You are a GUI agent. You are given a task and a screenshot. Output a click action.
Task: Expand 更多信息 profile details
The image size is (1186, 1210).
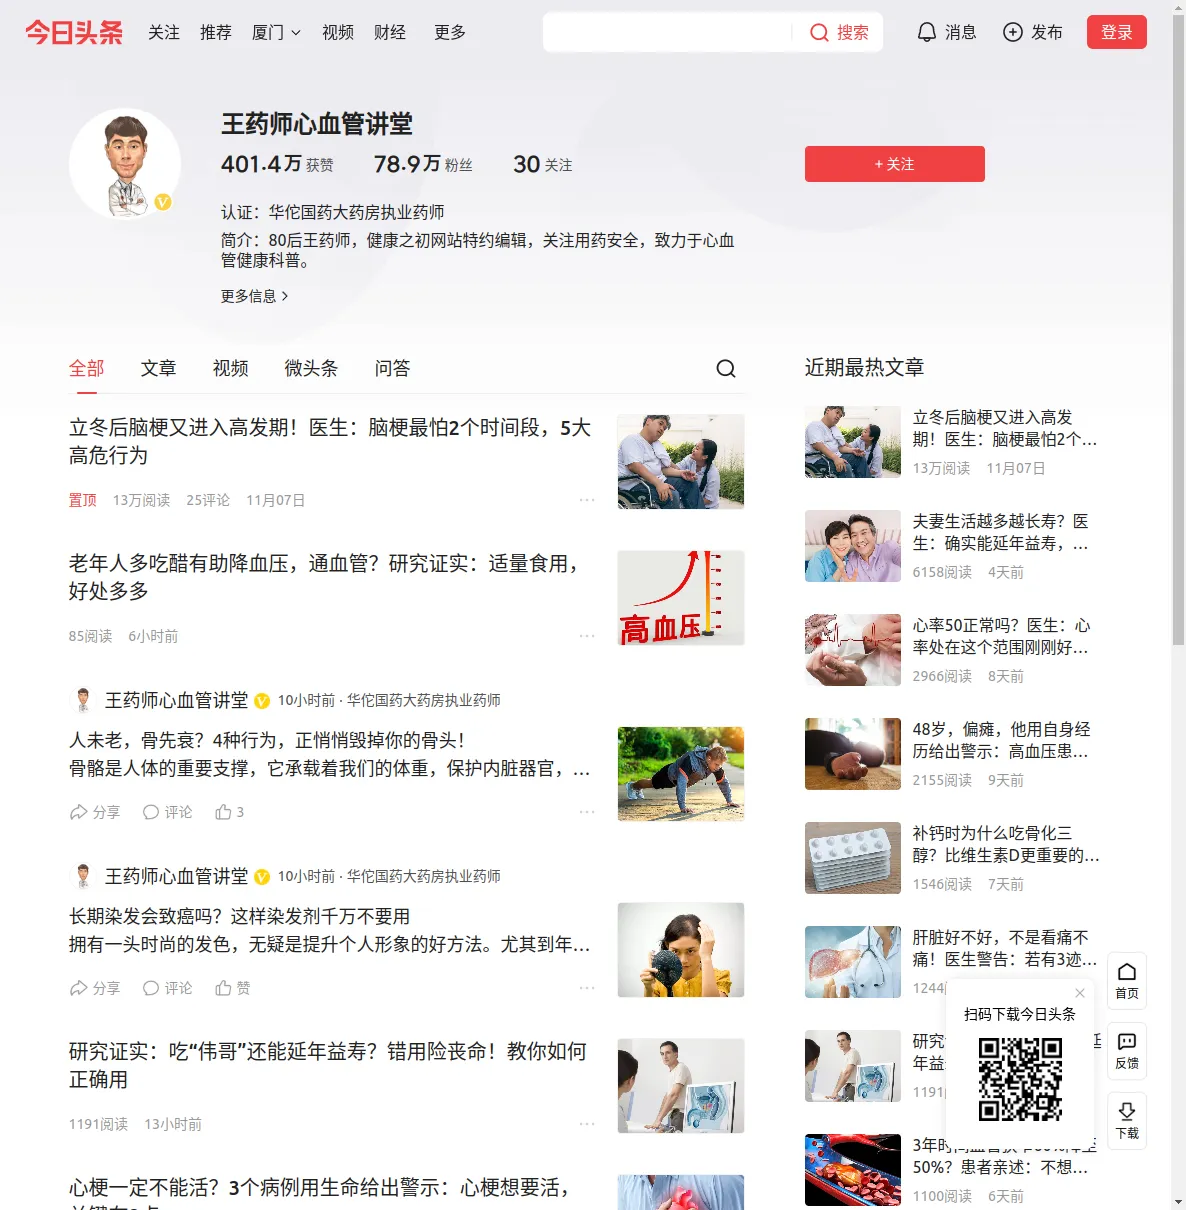(x=255, y=296)
